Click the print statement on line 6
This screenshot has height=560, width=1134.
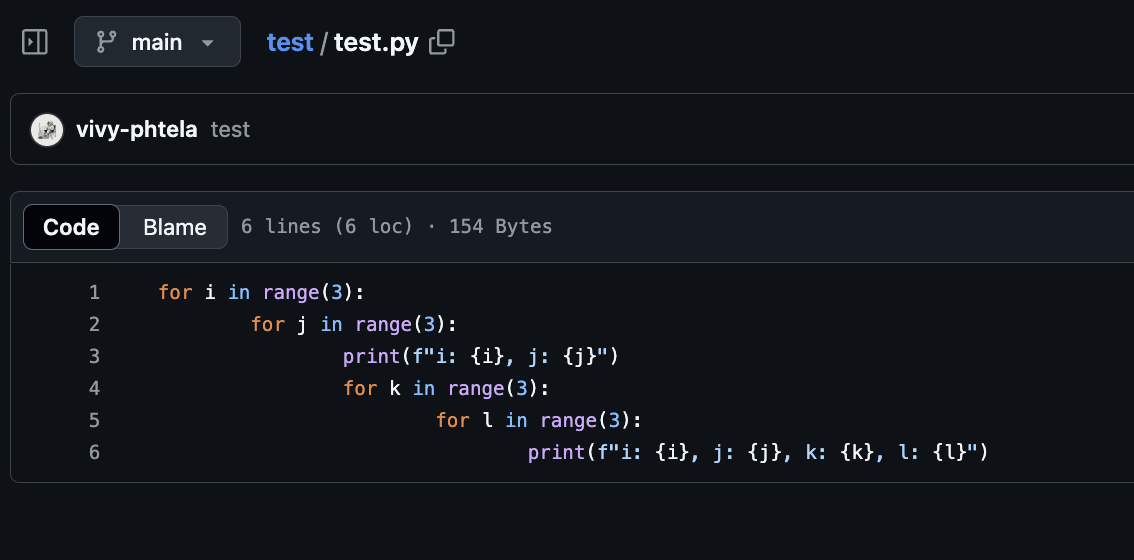[758, 452]
